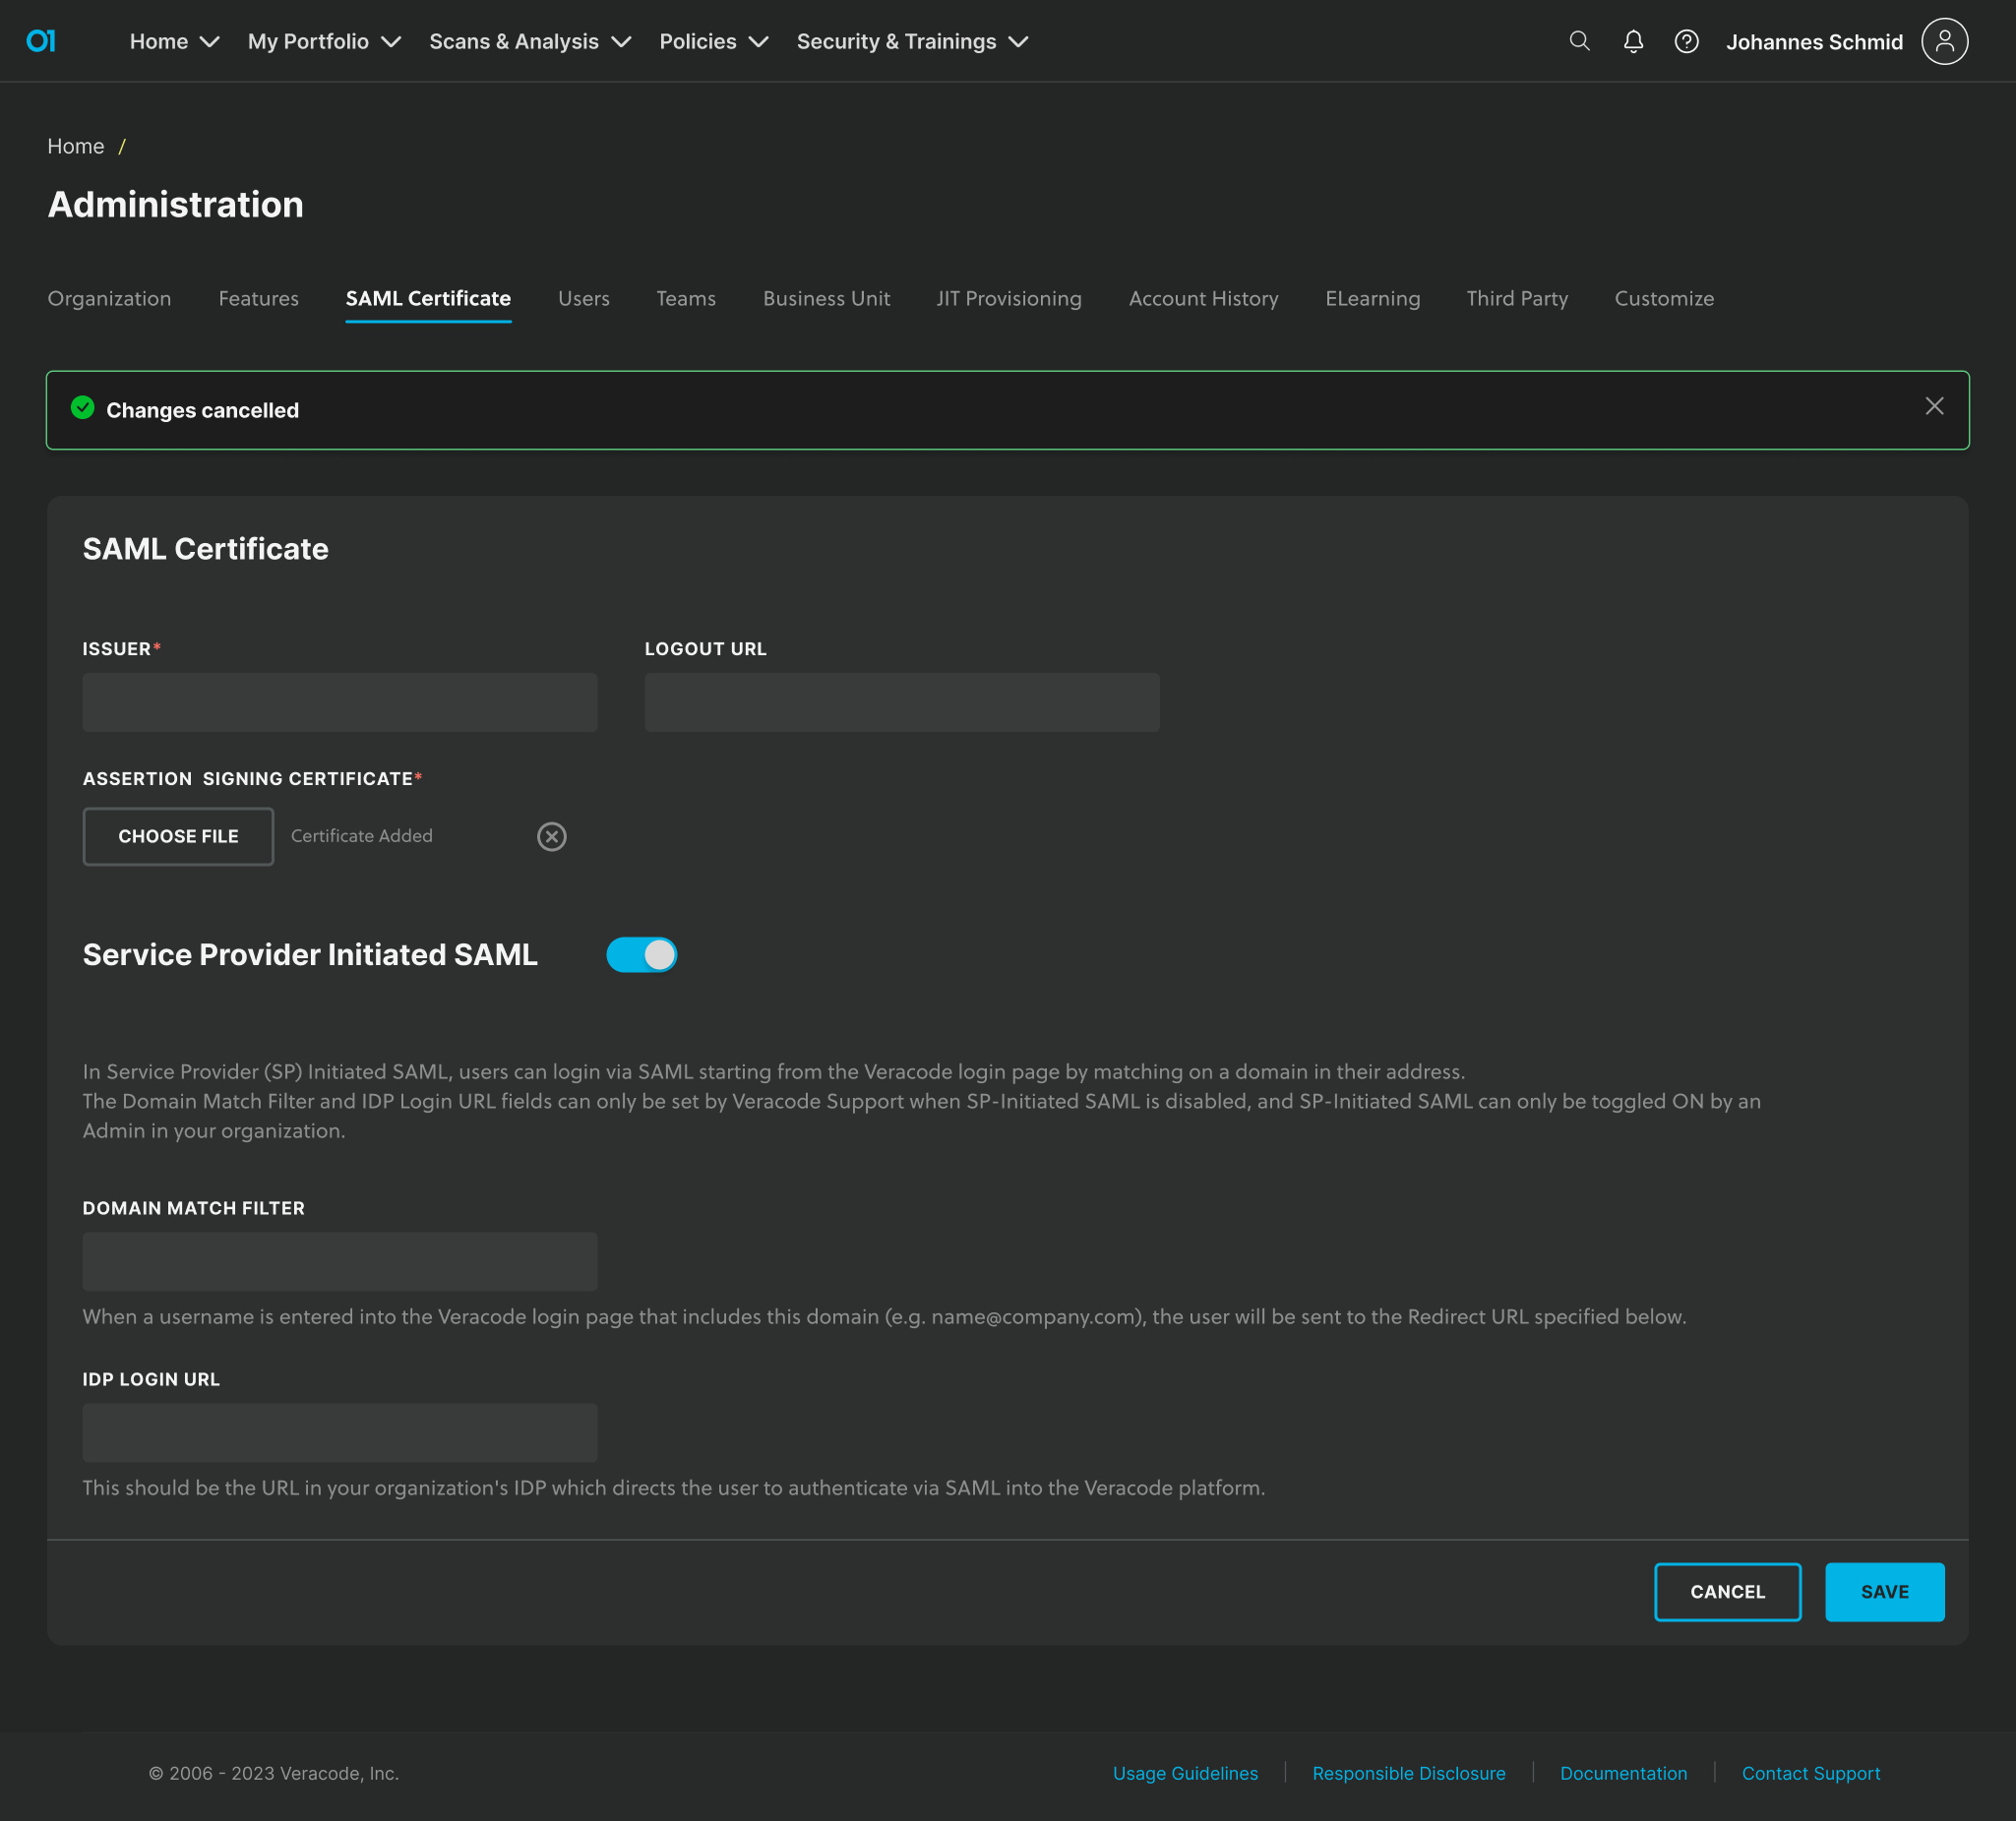Image resolution: width=2016 pixels, height=1821 pixels.
Task: Open the Policies menu
Action: pyautogui.click(x=713, y=41)
